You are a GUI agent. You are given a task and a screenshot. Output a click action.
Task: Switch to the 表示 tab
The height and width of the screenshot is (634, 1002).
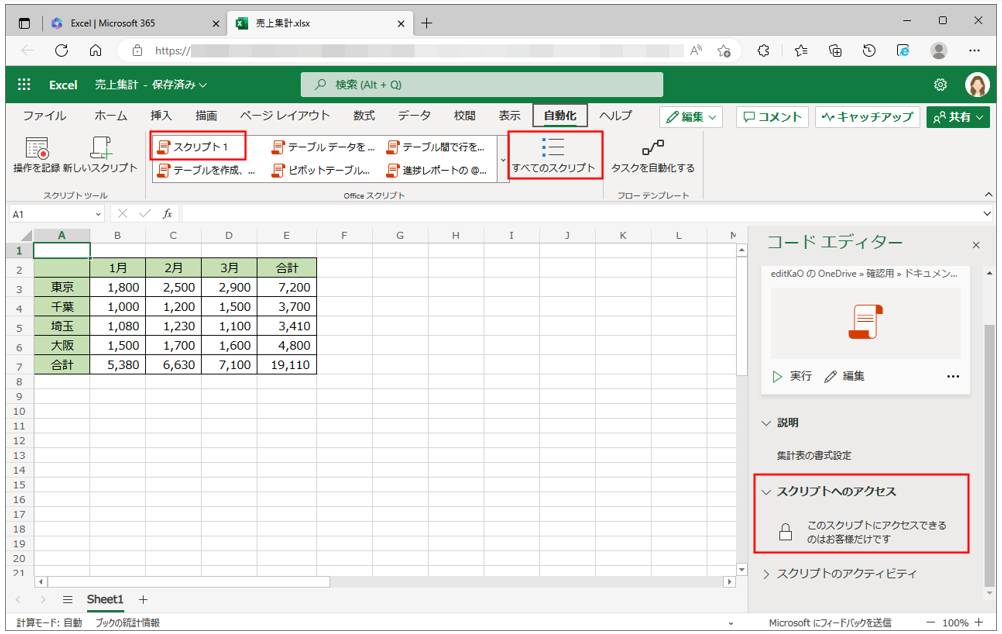pyautogui.click(x=509, y=116)
